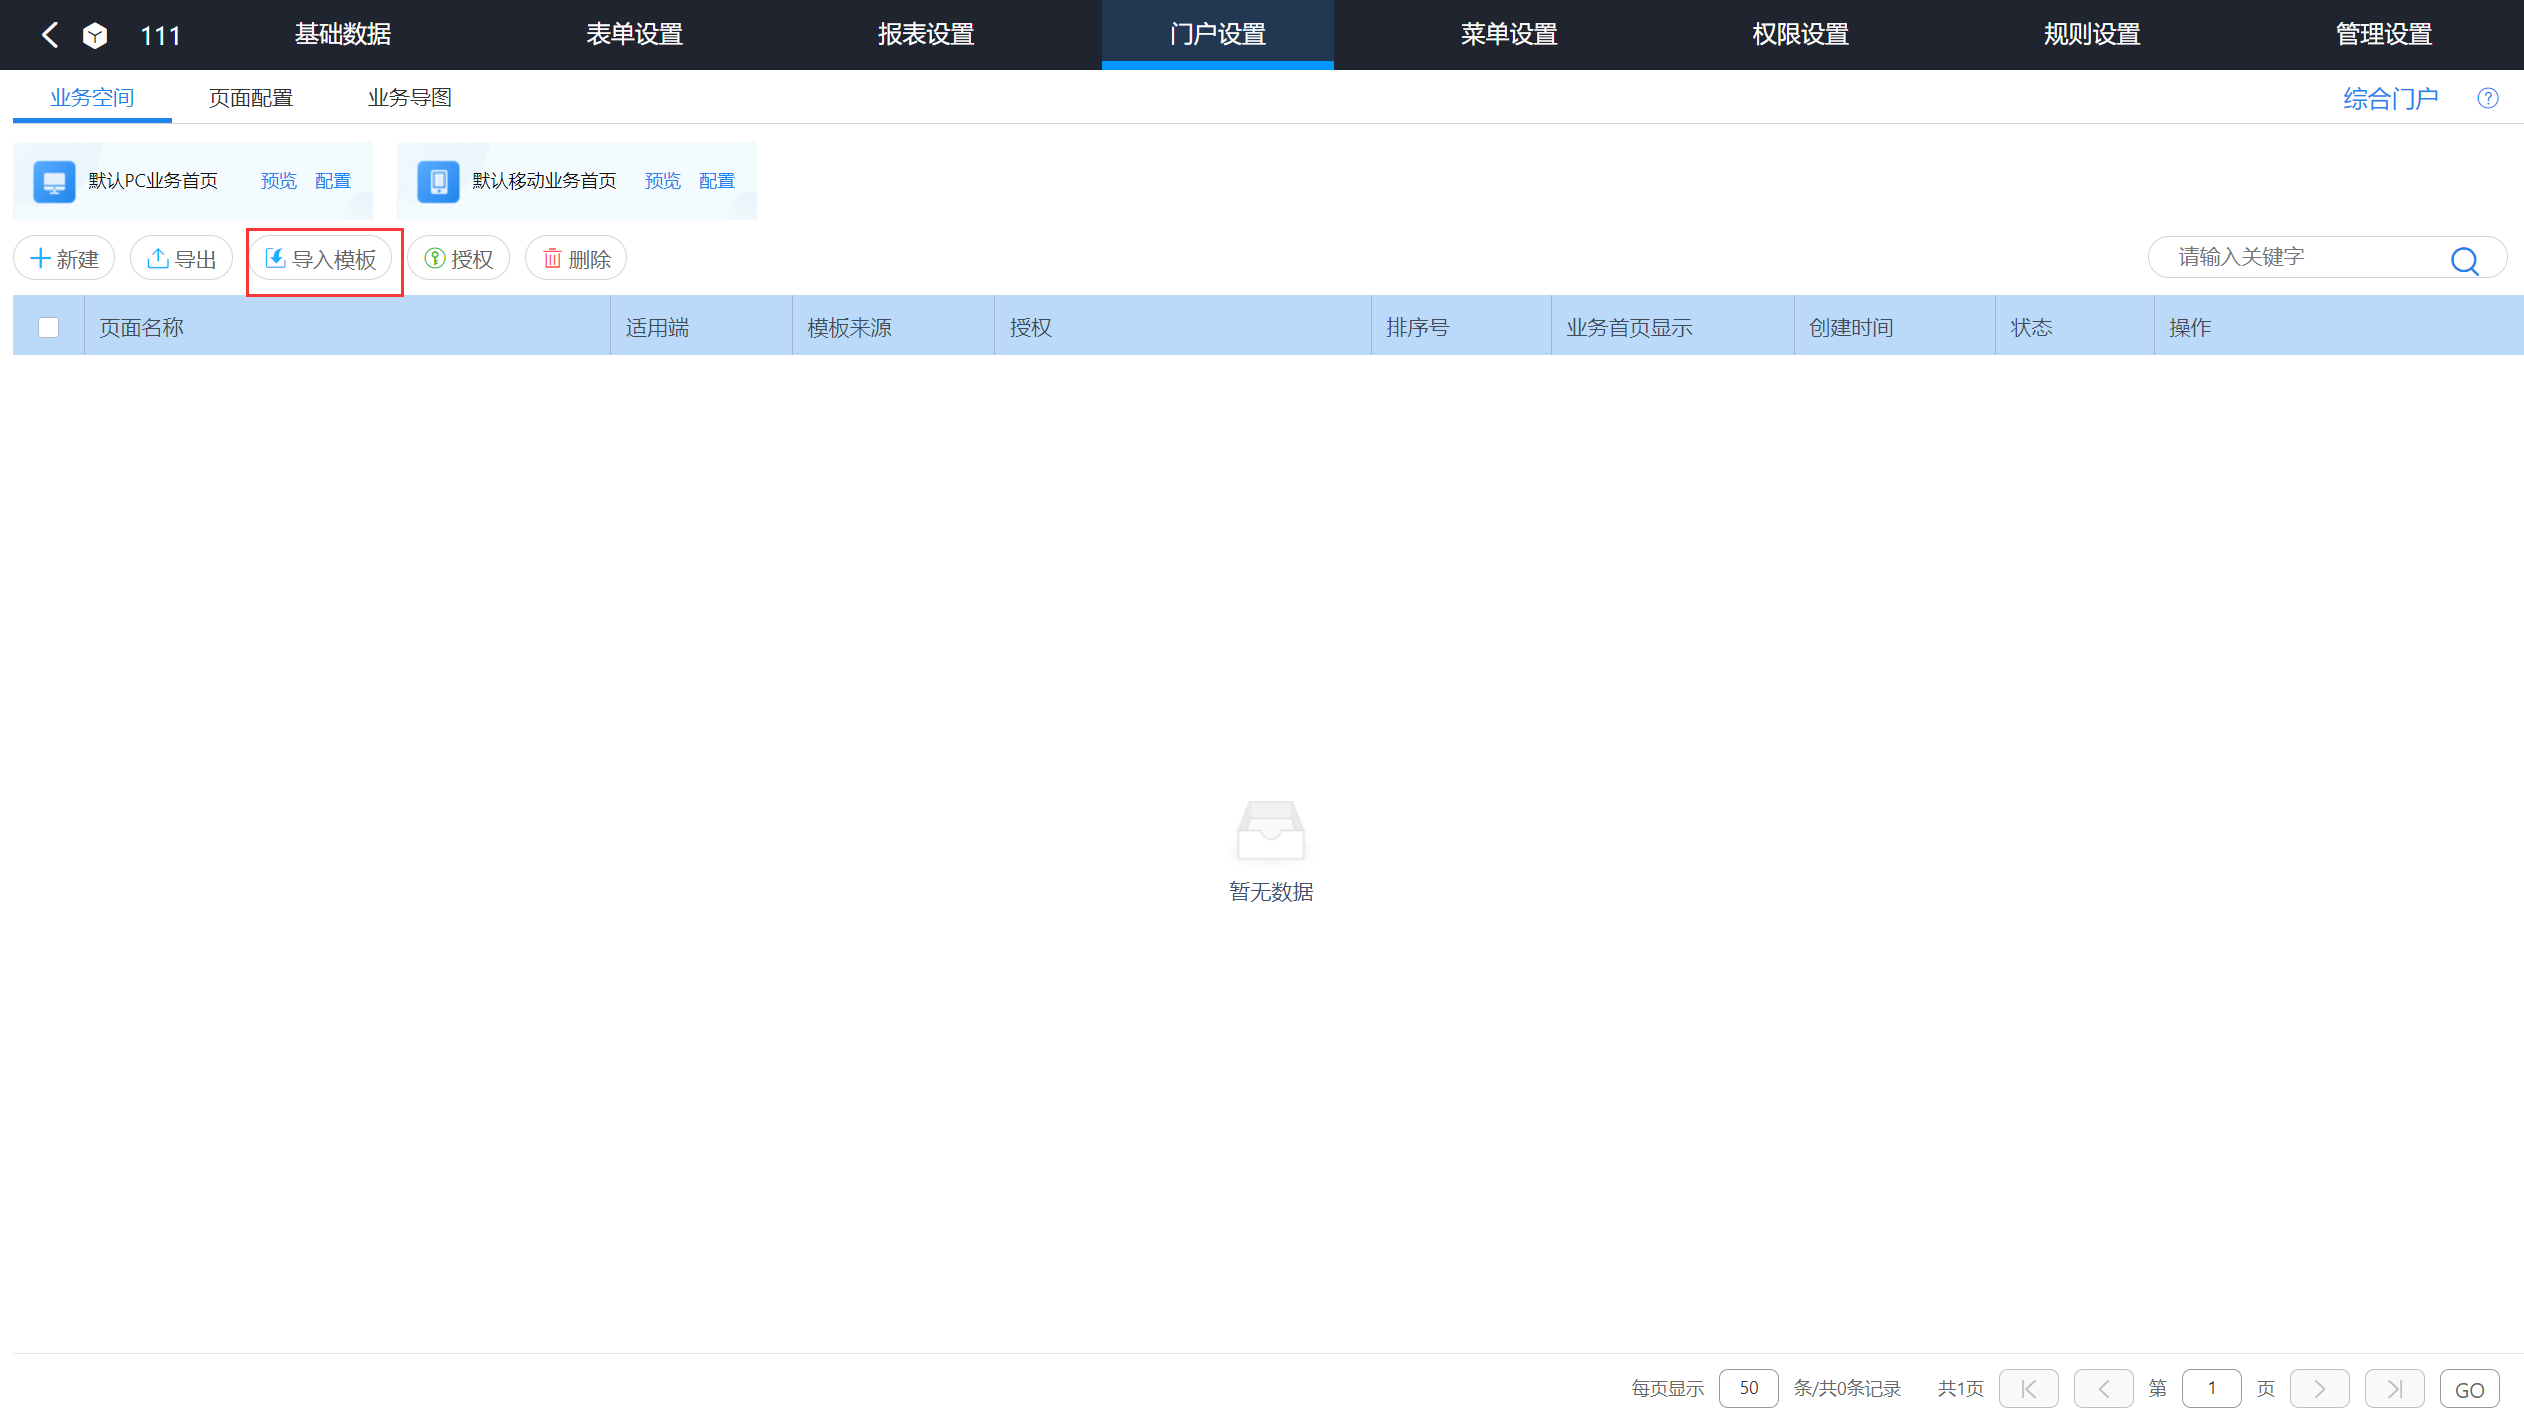Toggle the select-all checkbox in table header

pyautogui.click(x=48, y=327)
